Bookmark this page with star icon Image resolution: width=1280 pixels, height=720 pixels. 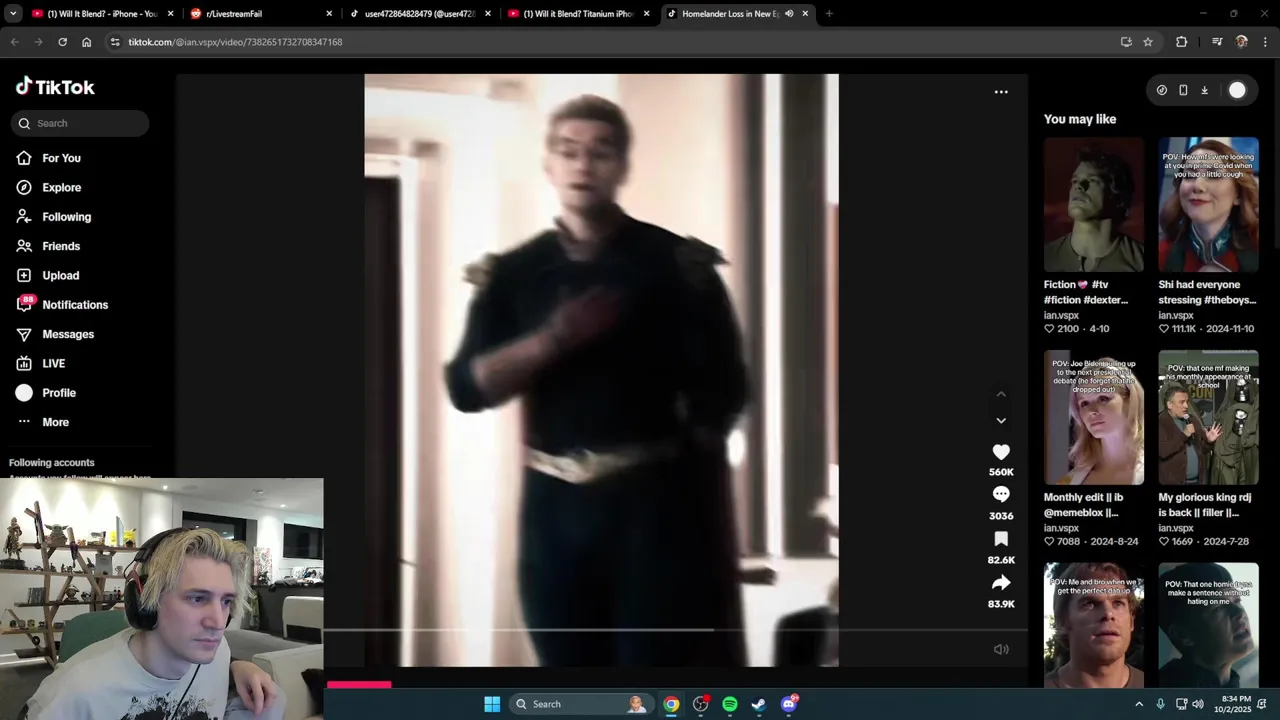click(x=1148, y=42)
